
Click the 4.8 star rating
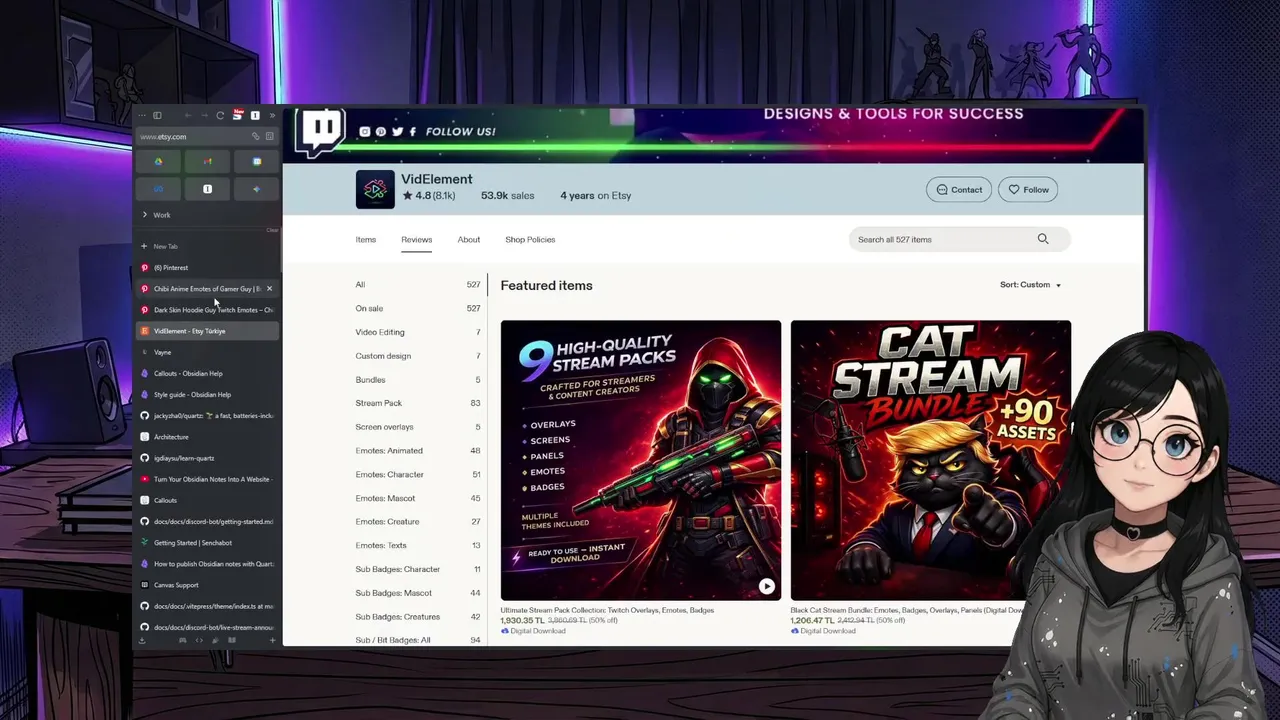[x=429, y=196]
